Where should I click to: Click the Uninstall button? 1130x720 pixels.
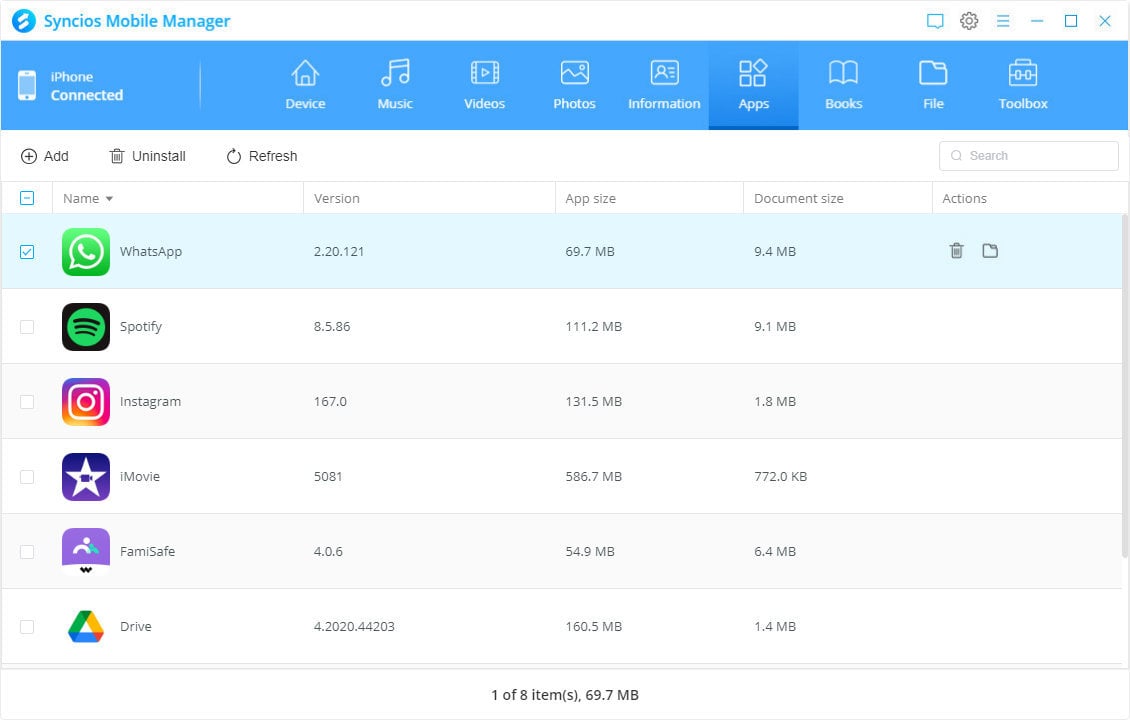[x=148, y=156]
